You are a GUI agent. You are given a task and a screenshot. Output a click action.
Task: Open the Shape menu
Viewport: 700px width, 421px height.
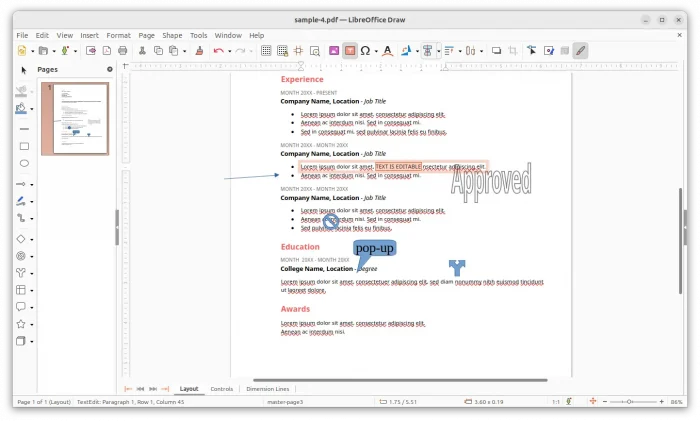(x=172, y=35)
